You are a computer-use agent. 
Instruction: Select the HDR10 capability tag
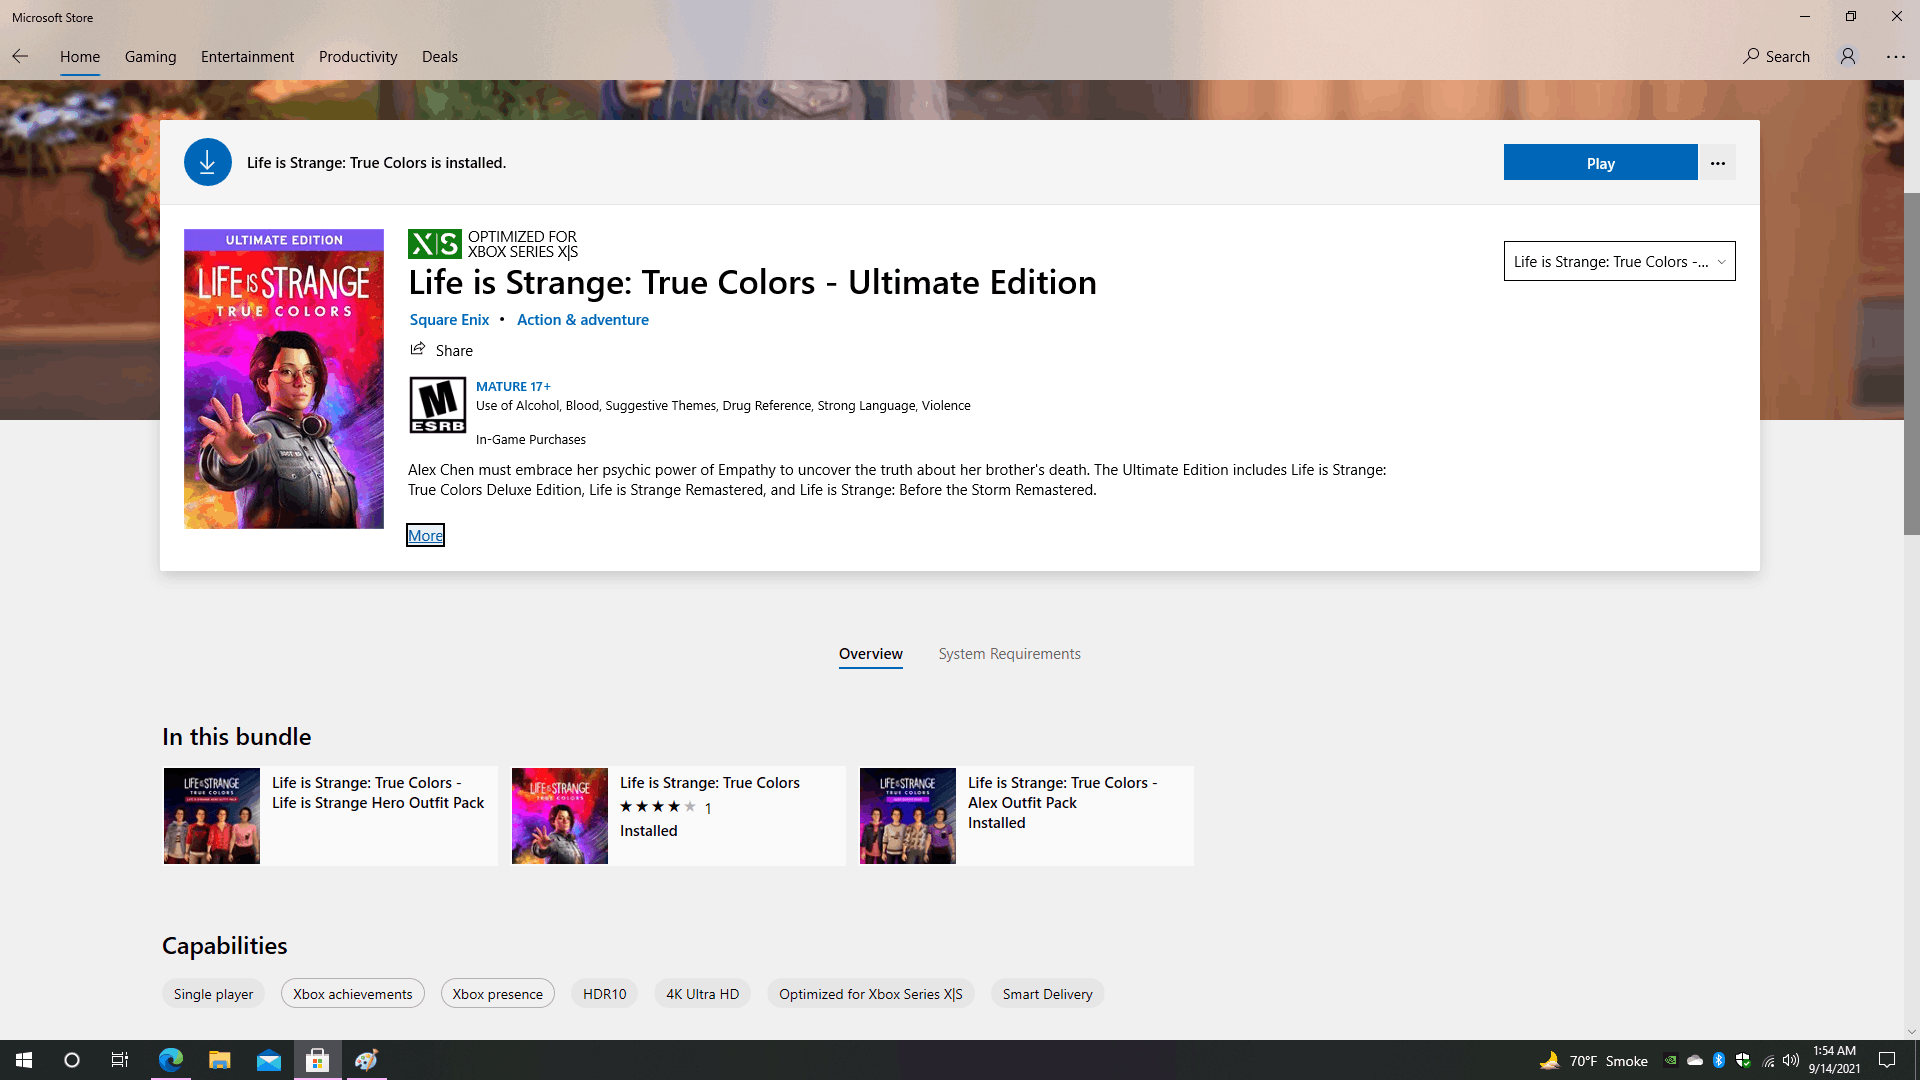click(605, 993)
